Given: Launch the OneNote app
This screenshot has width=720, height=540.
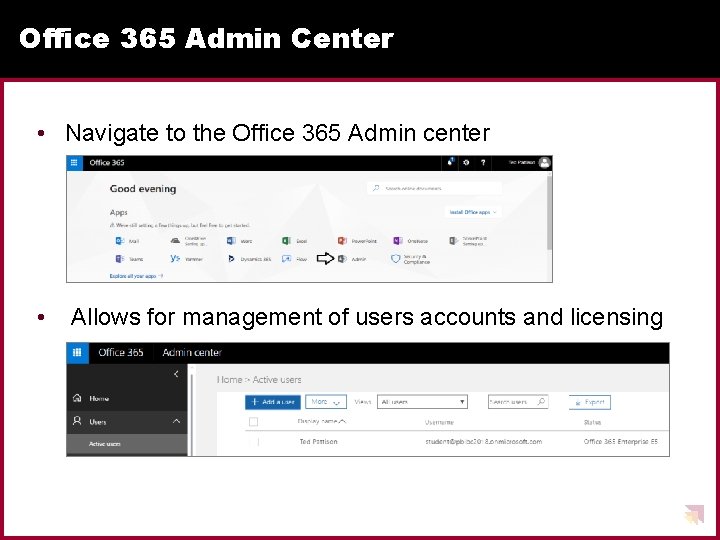Looking at the screenshot, I should click(x=411, y=241).
